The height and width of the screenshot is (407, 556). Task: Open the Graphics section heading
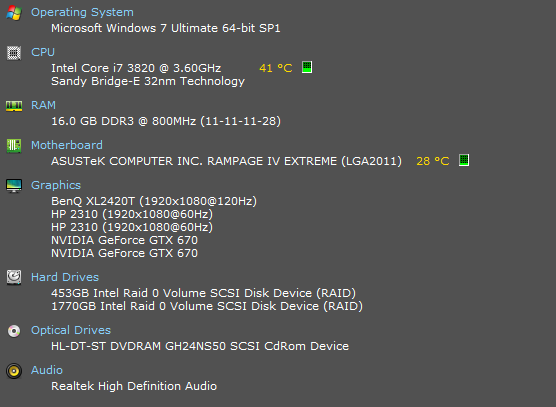pos(56,185)
